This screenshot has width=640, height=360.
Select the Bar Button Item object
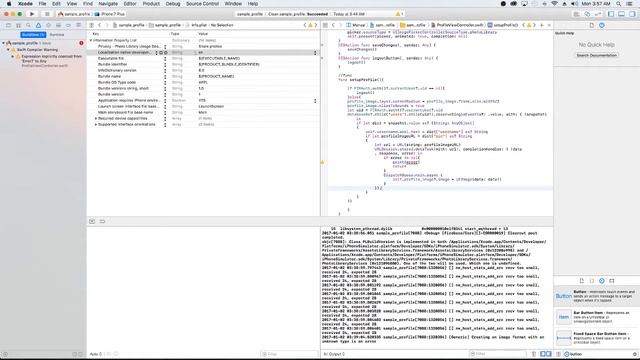[x=597, y=317]
